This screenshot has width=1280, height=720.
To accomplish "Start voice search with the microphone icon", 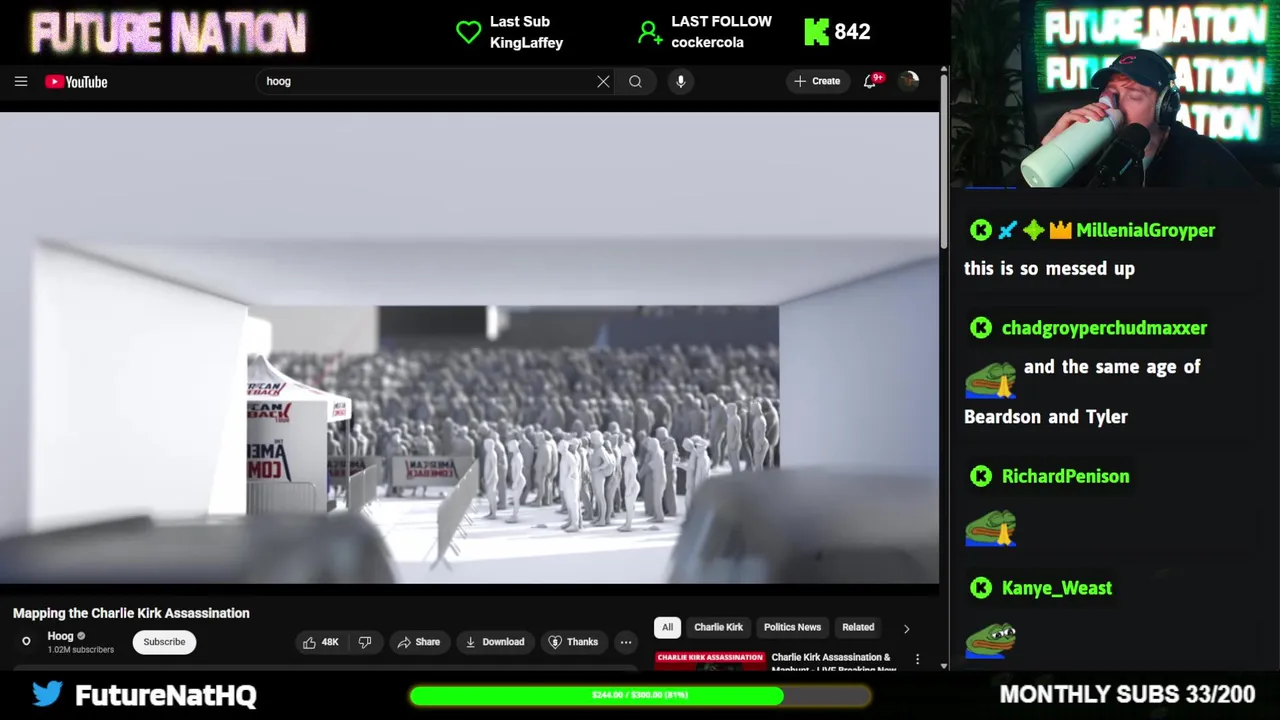I will 680,82.
